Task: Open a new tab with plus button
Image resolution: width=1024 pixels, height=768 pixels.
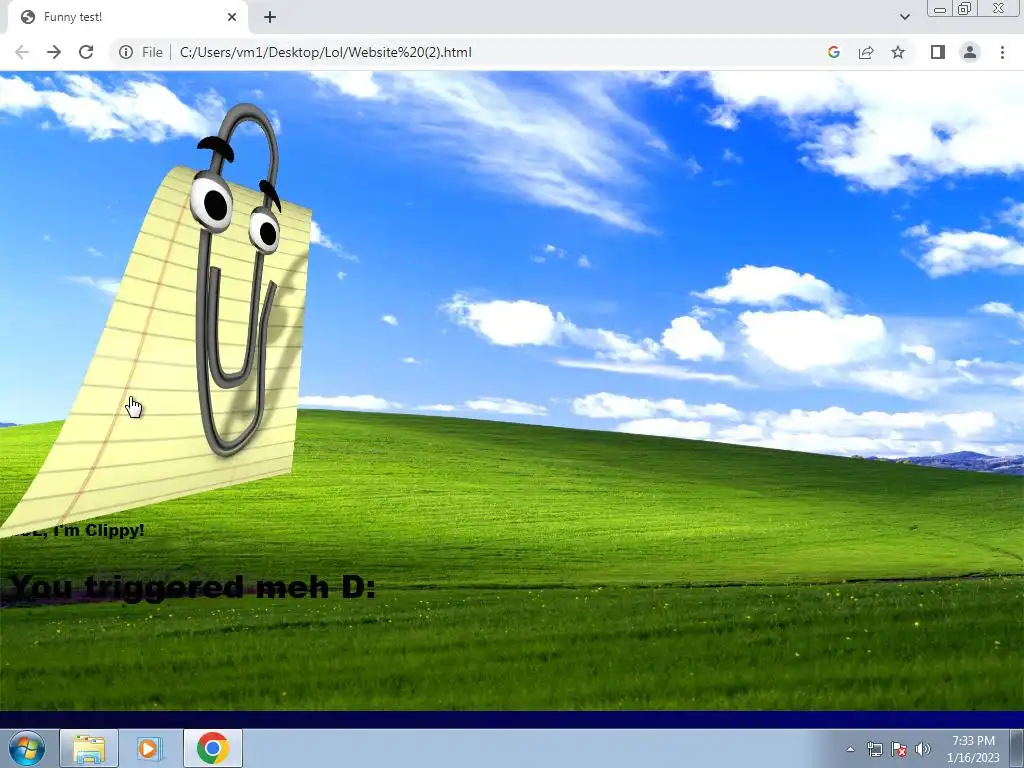Action: pos(270,17)
